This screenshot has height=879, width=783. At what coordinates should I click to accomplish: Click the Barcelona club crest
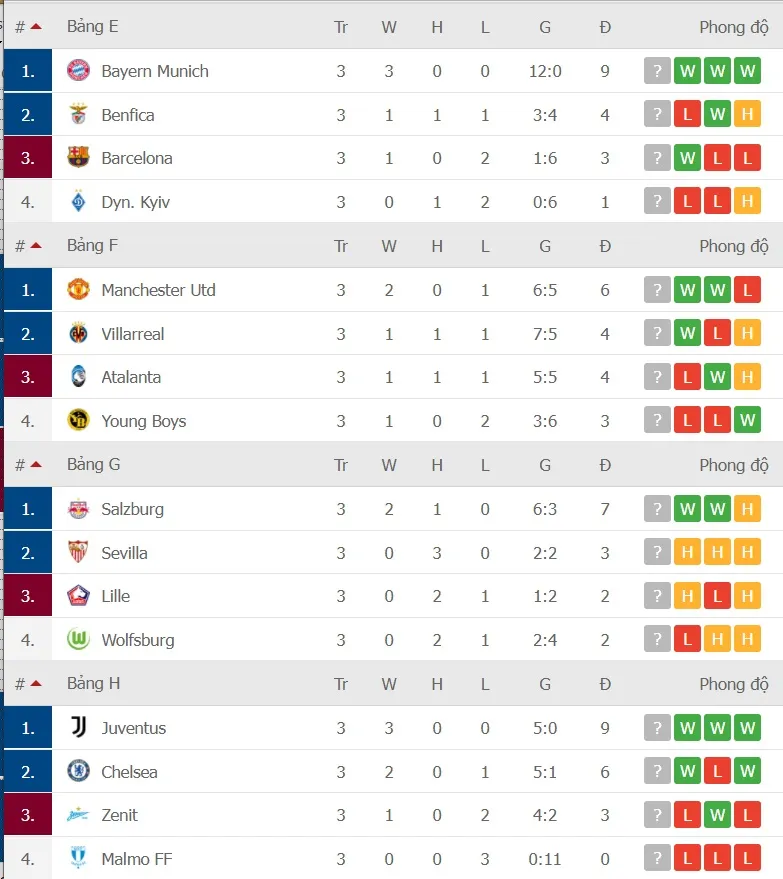(78, 158)
